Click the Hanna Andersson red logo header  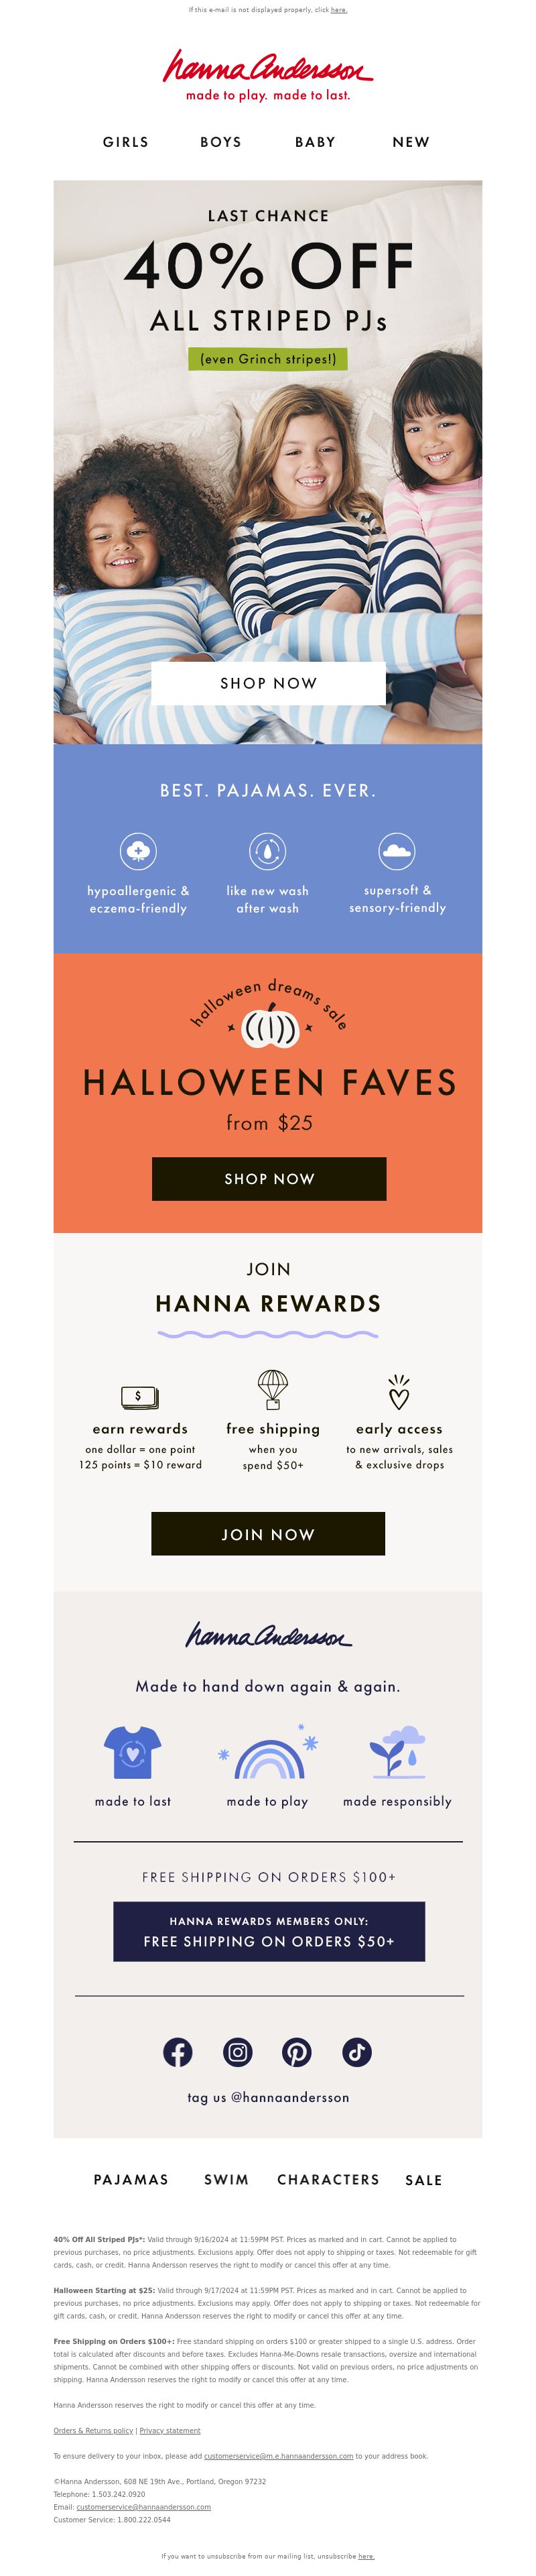pos(268,75)
